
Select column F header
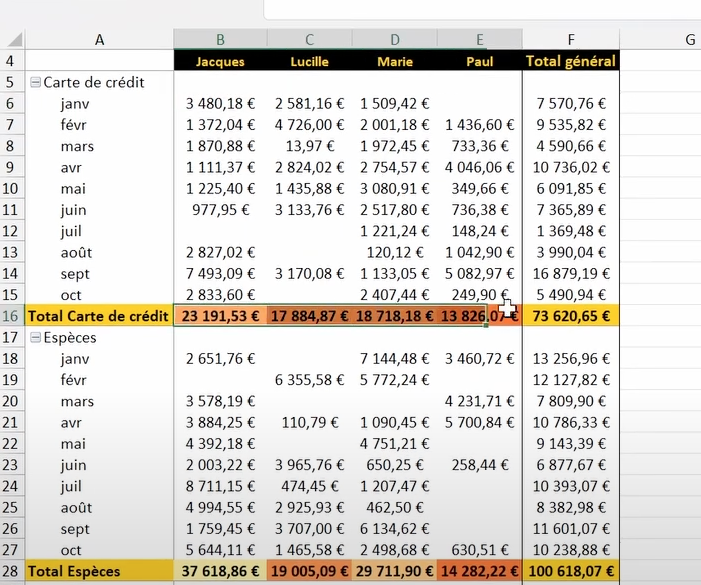pos(571,40)
